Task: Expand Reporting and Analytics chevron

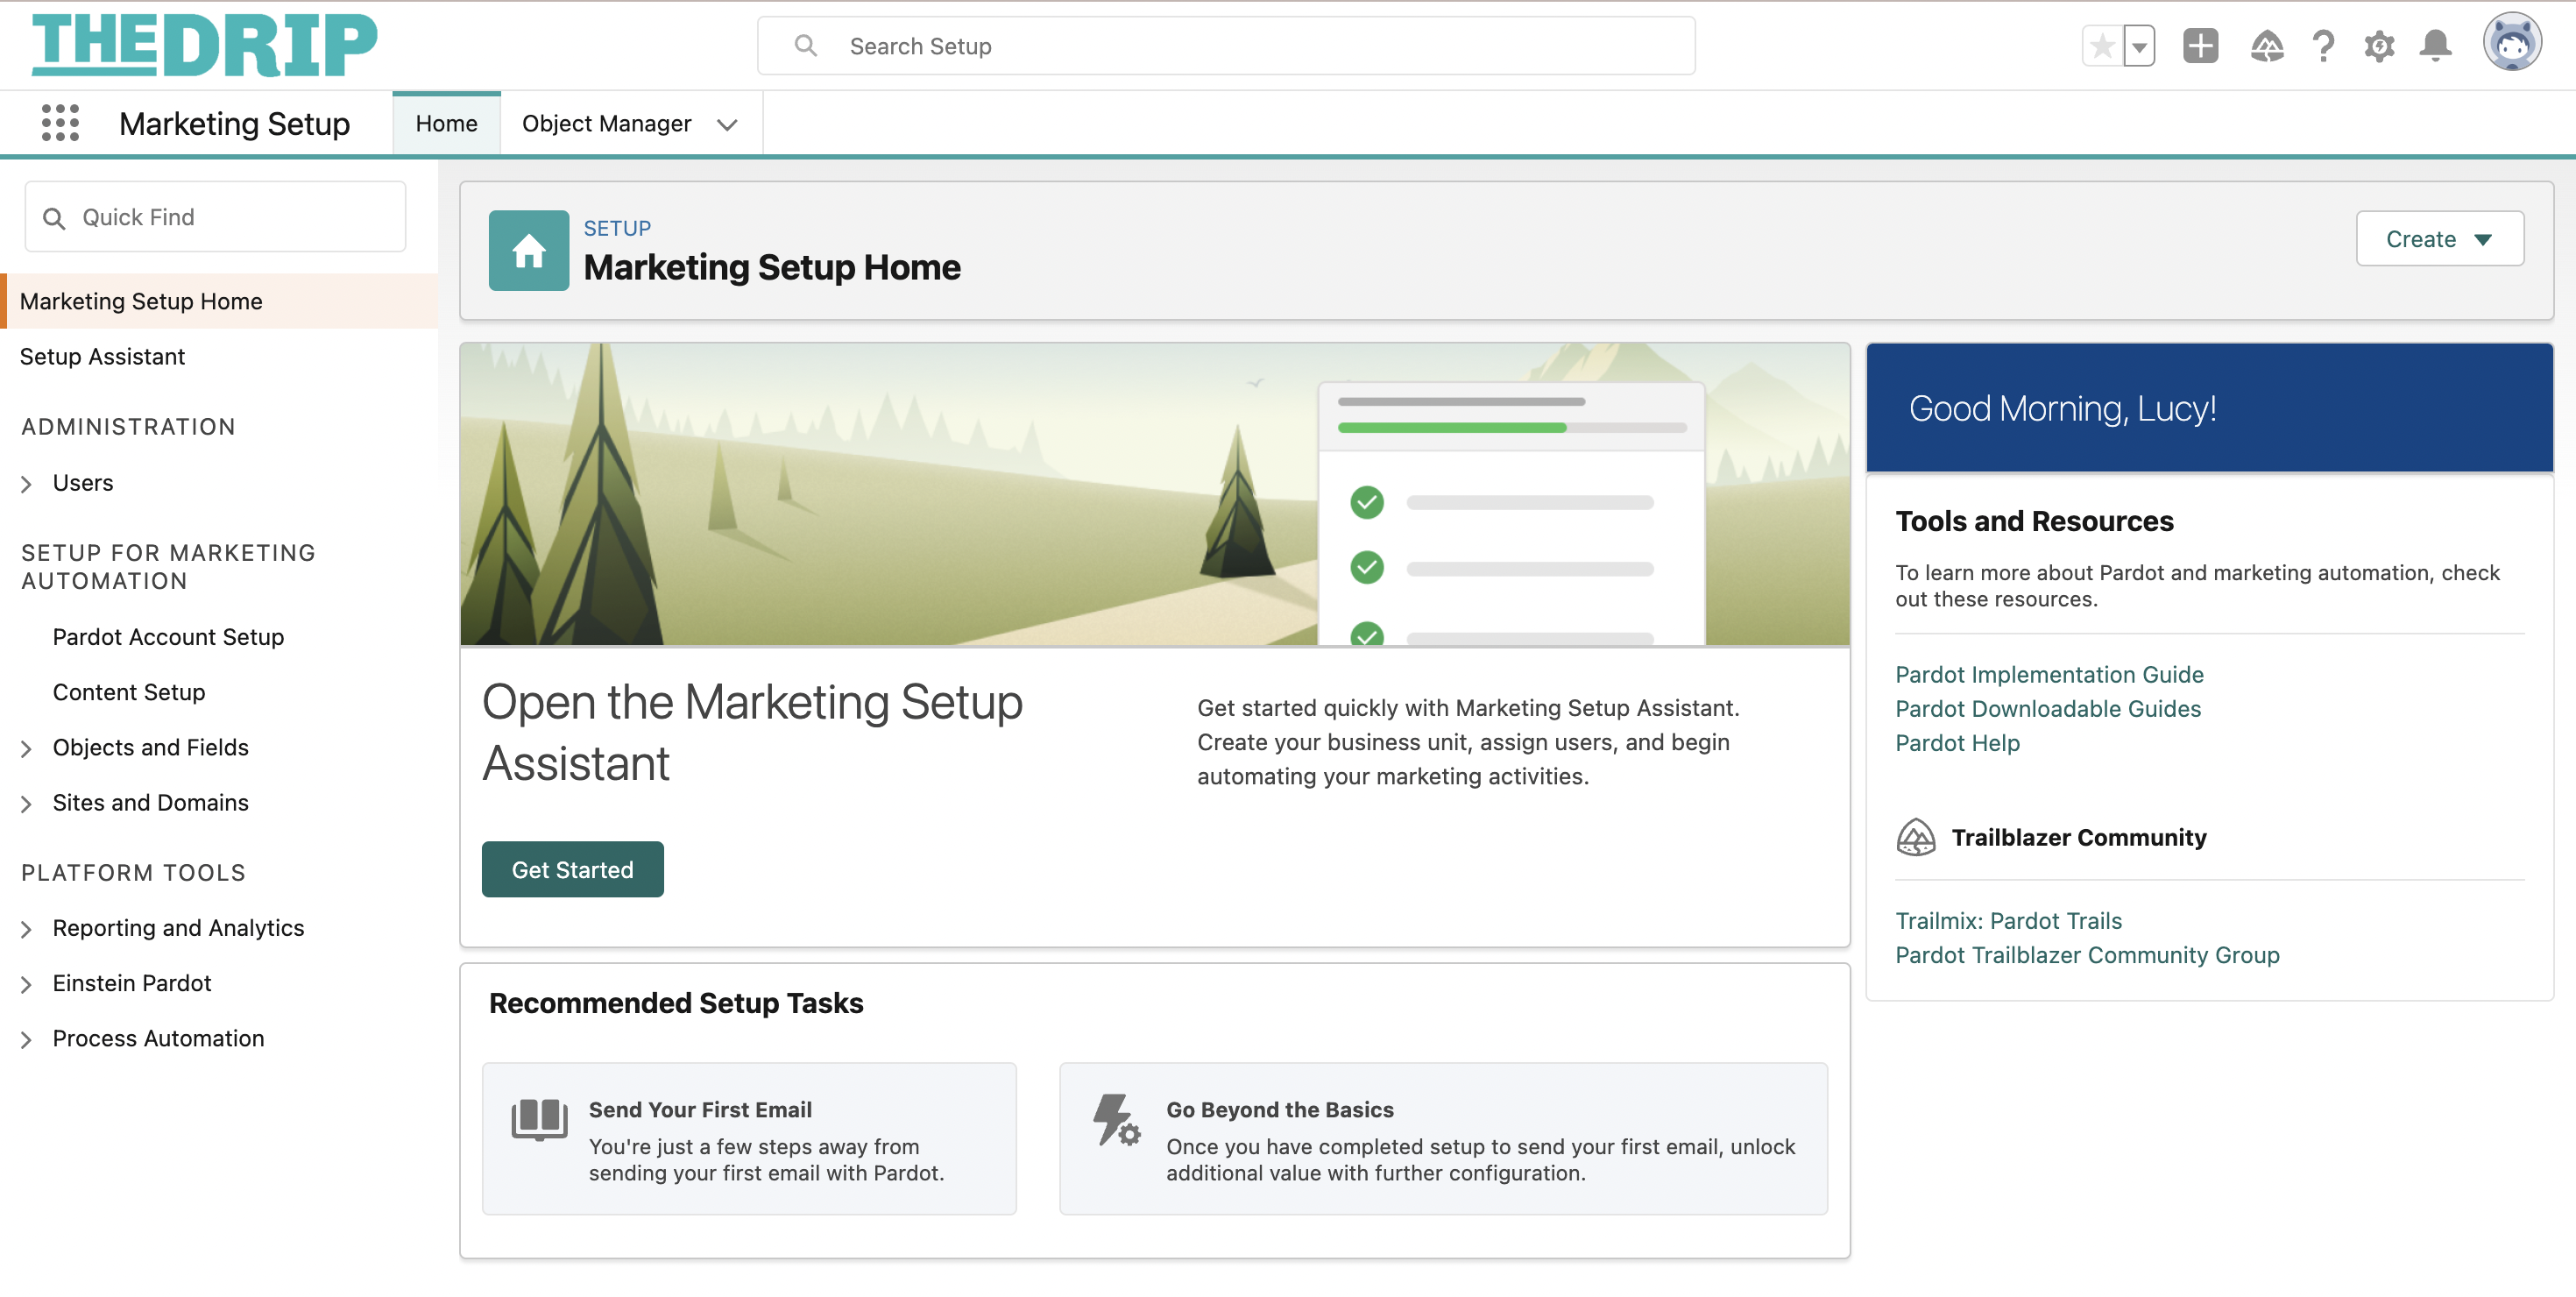Action: coord(27,929)
